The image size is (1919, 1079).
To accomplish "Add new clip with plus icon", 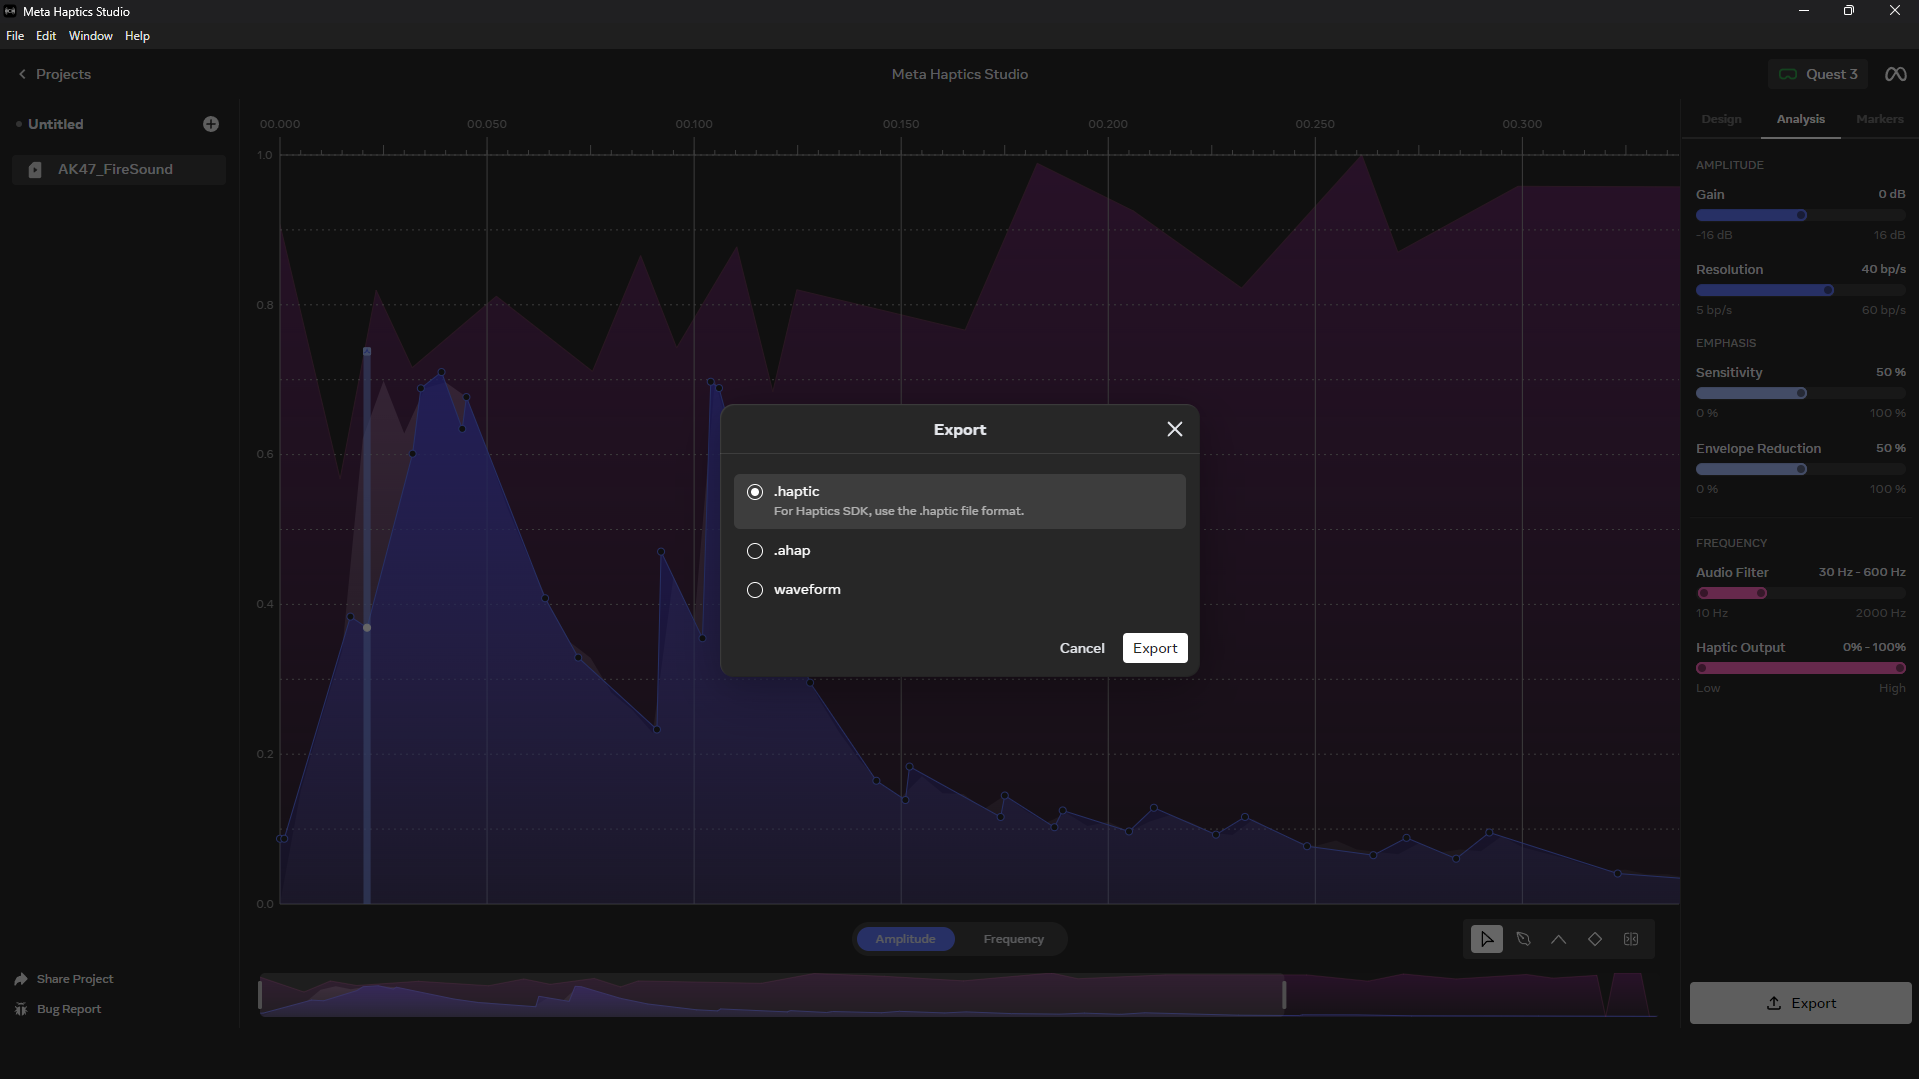I will pyautogui.click(x=211, y=124).
